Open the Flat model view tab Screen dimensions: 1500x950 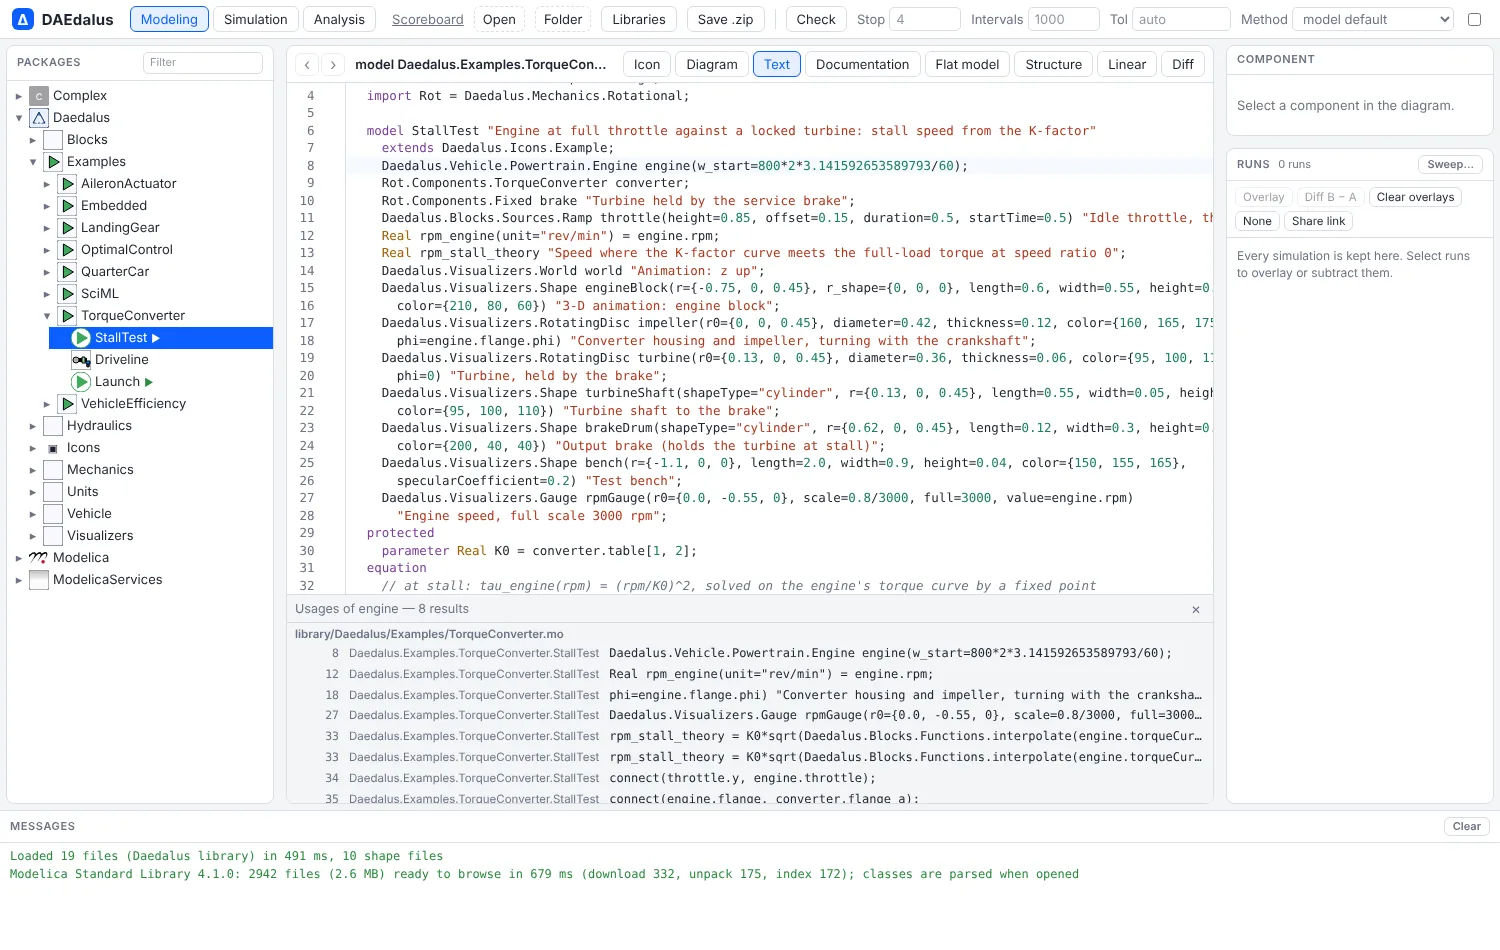(967, 64)
